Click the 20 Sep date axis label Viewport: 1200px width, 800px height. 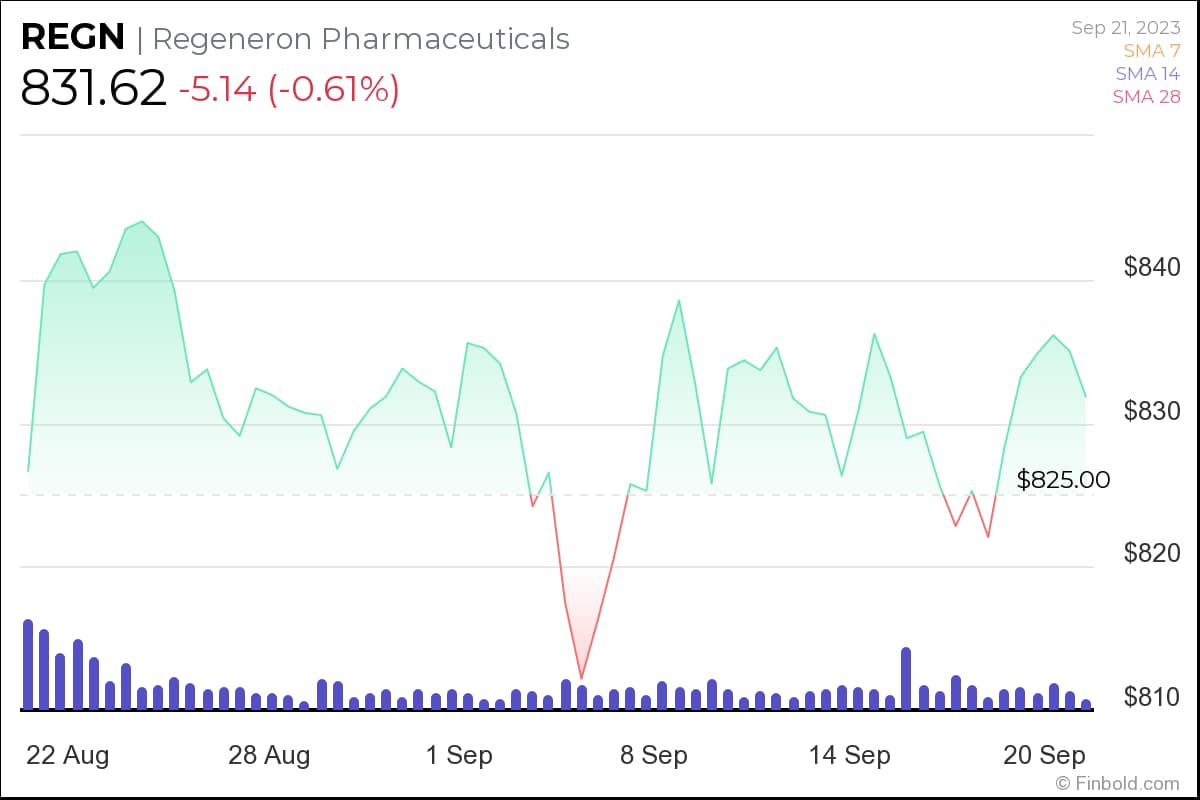(x=1045, y=755)
